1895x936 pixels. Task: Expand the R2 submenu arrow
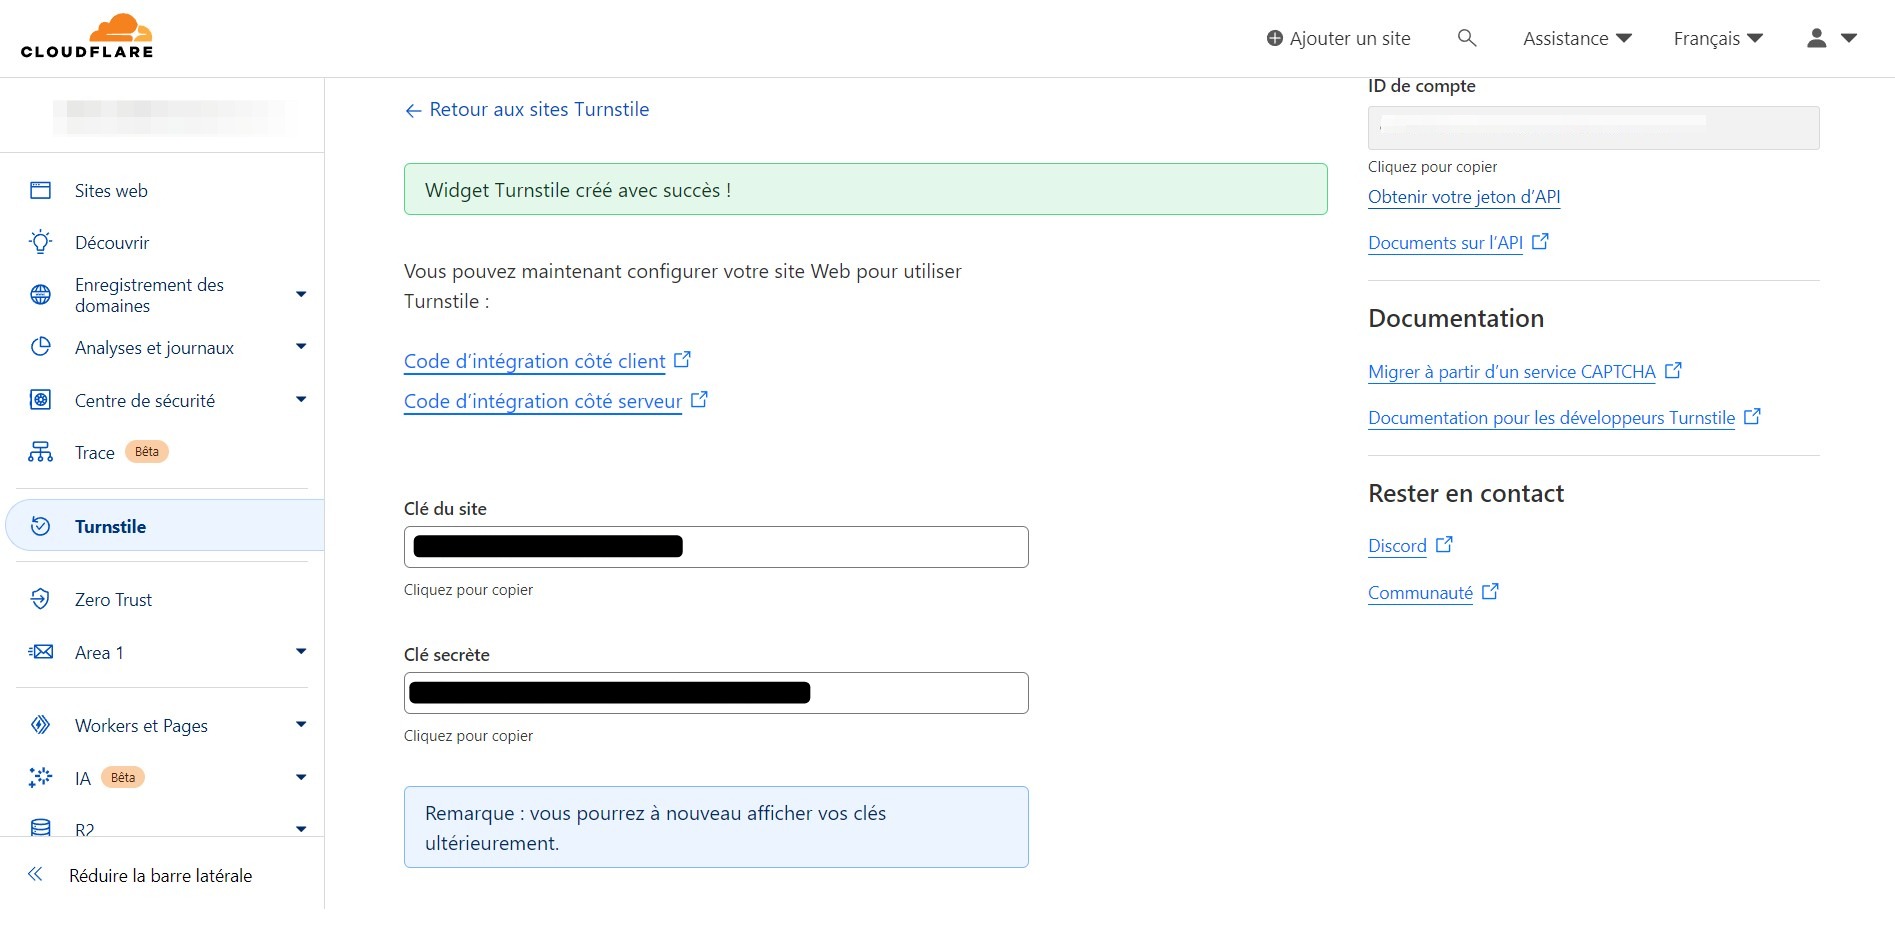(x=301, y=829)
